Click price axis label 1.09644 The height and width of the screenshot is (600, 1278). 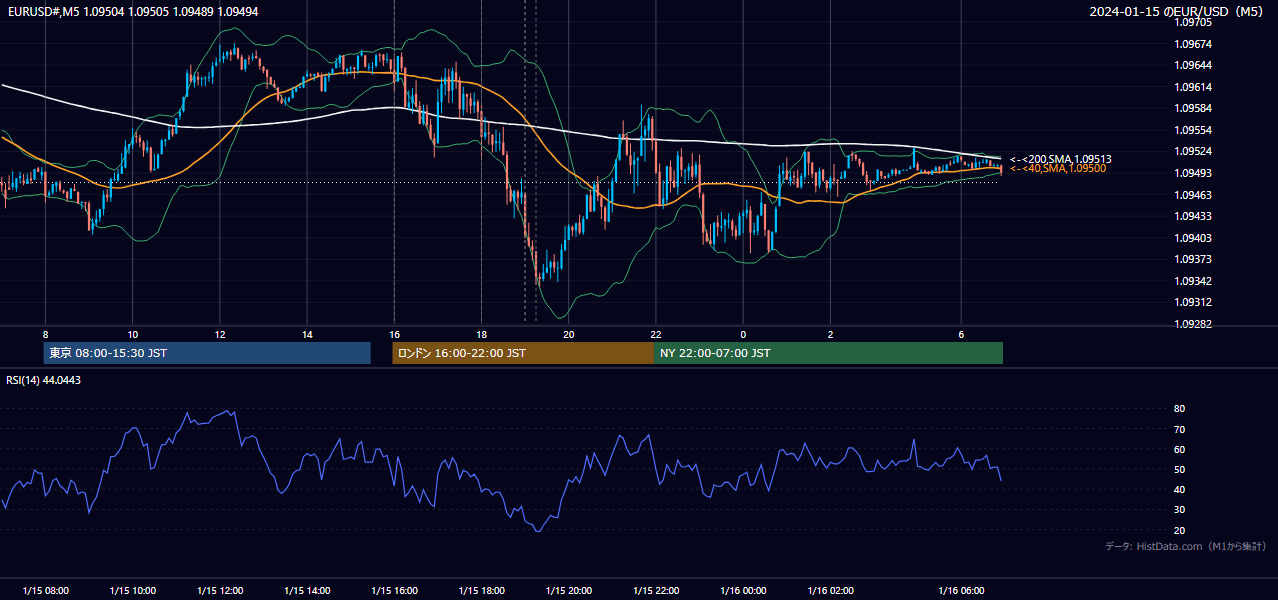click(x=1192, y=66)
